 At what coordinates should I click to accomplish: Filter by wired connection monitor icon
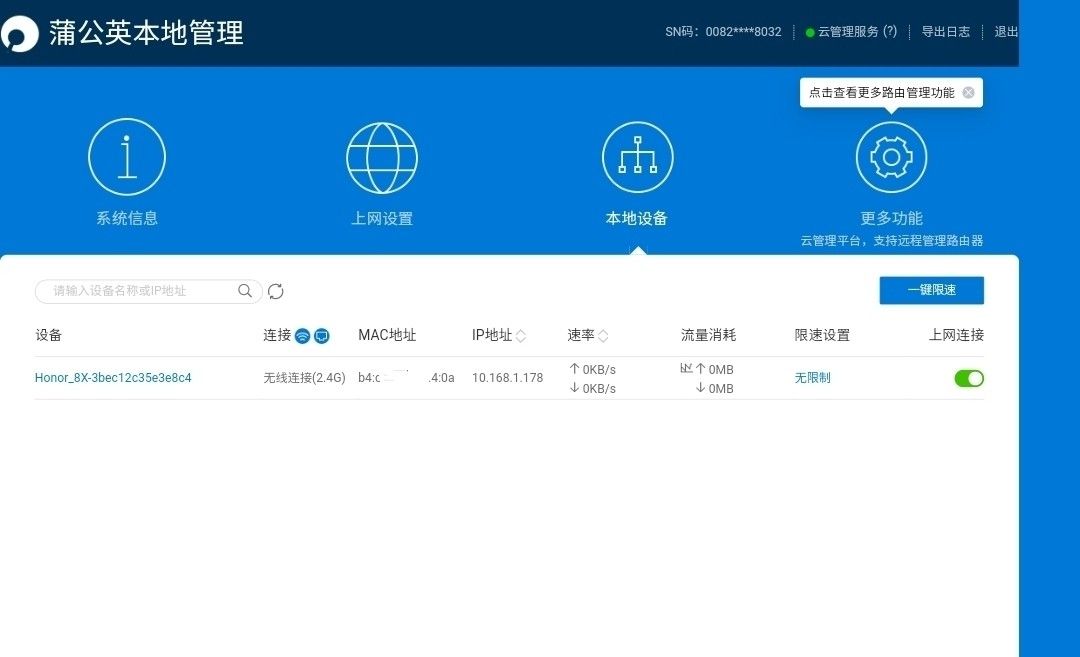322,336
